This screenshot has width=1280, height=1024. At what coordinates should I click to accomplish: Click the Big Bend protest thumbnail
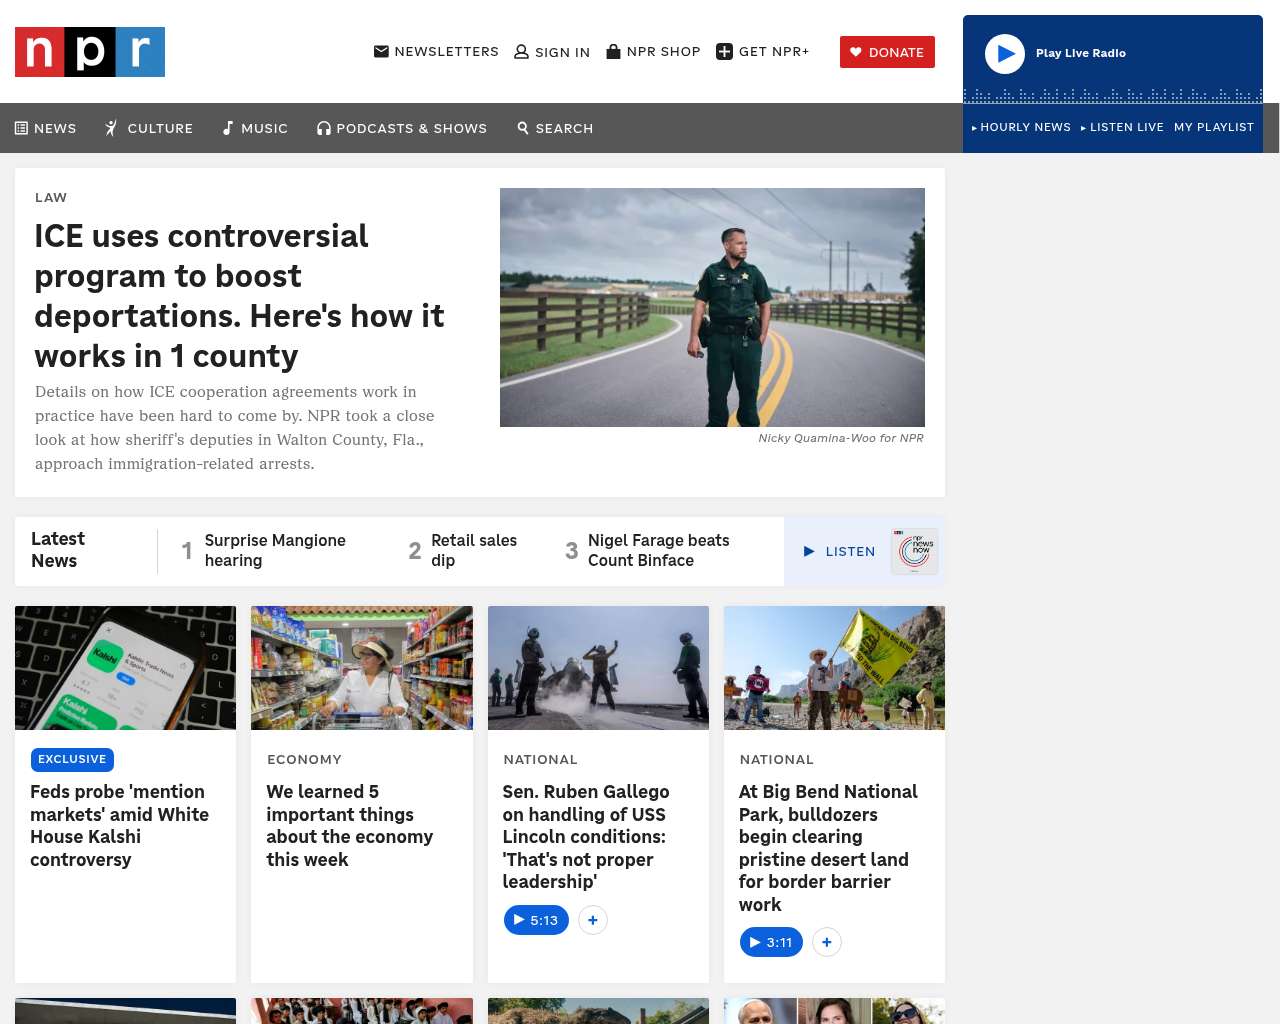coord(834,668)
